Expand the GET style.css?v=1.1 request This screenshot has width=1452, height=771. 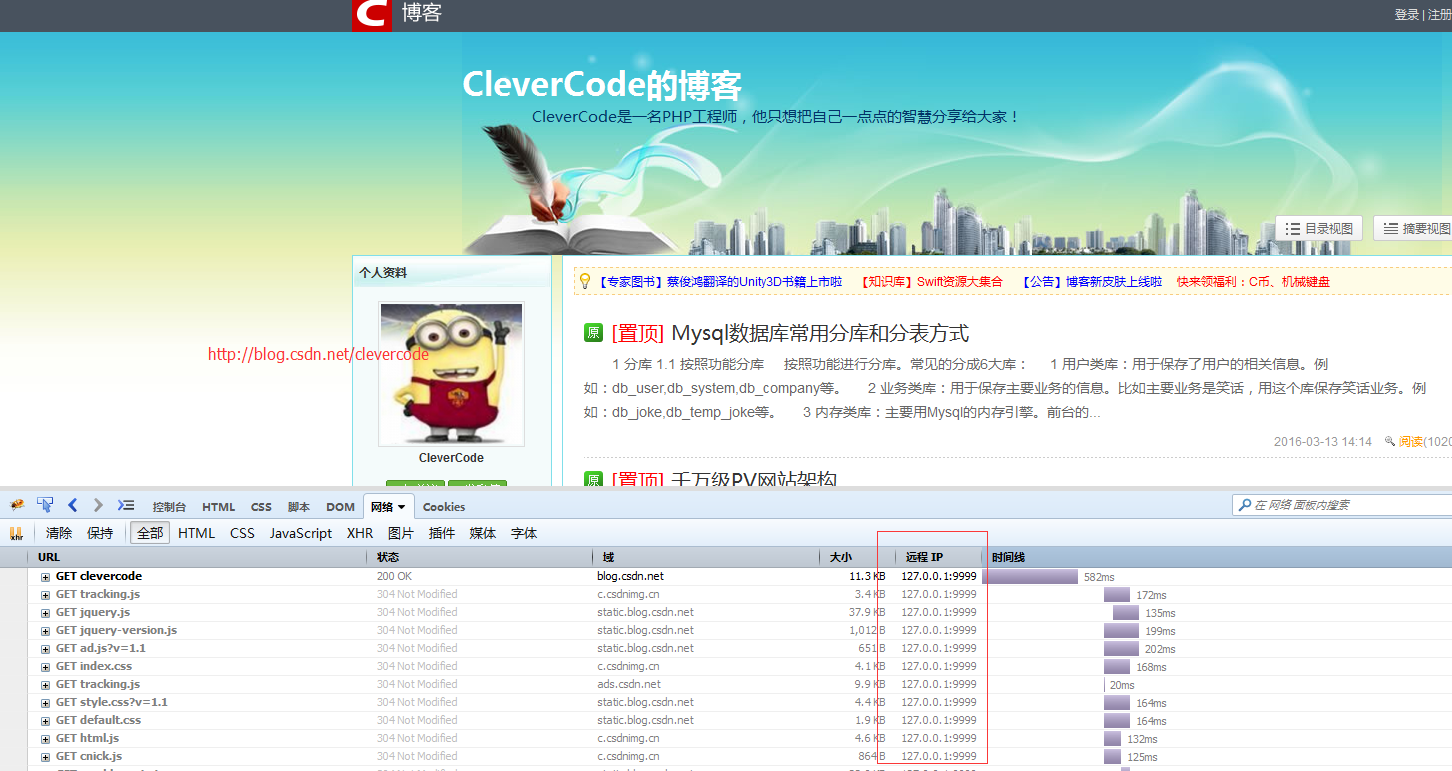[x=45, y=703]
